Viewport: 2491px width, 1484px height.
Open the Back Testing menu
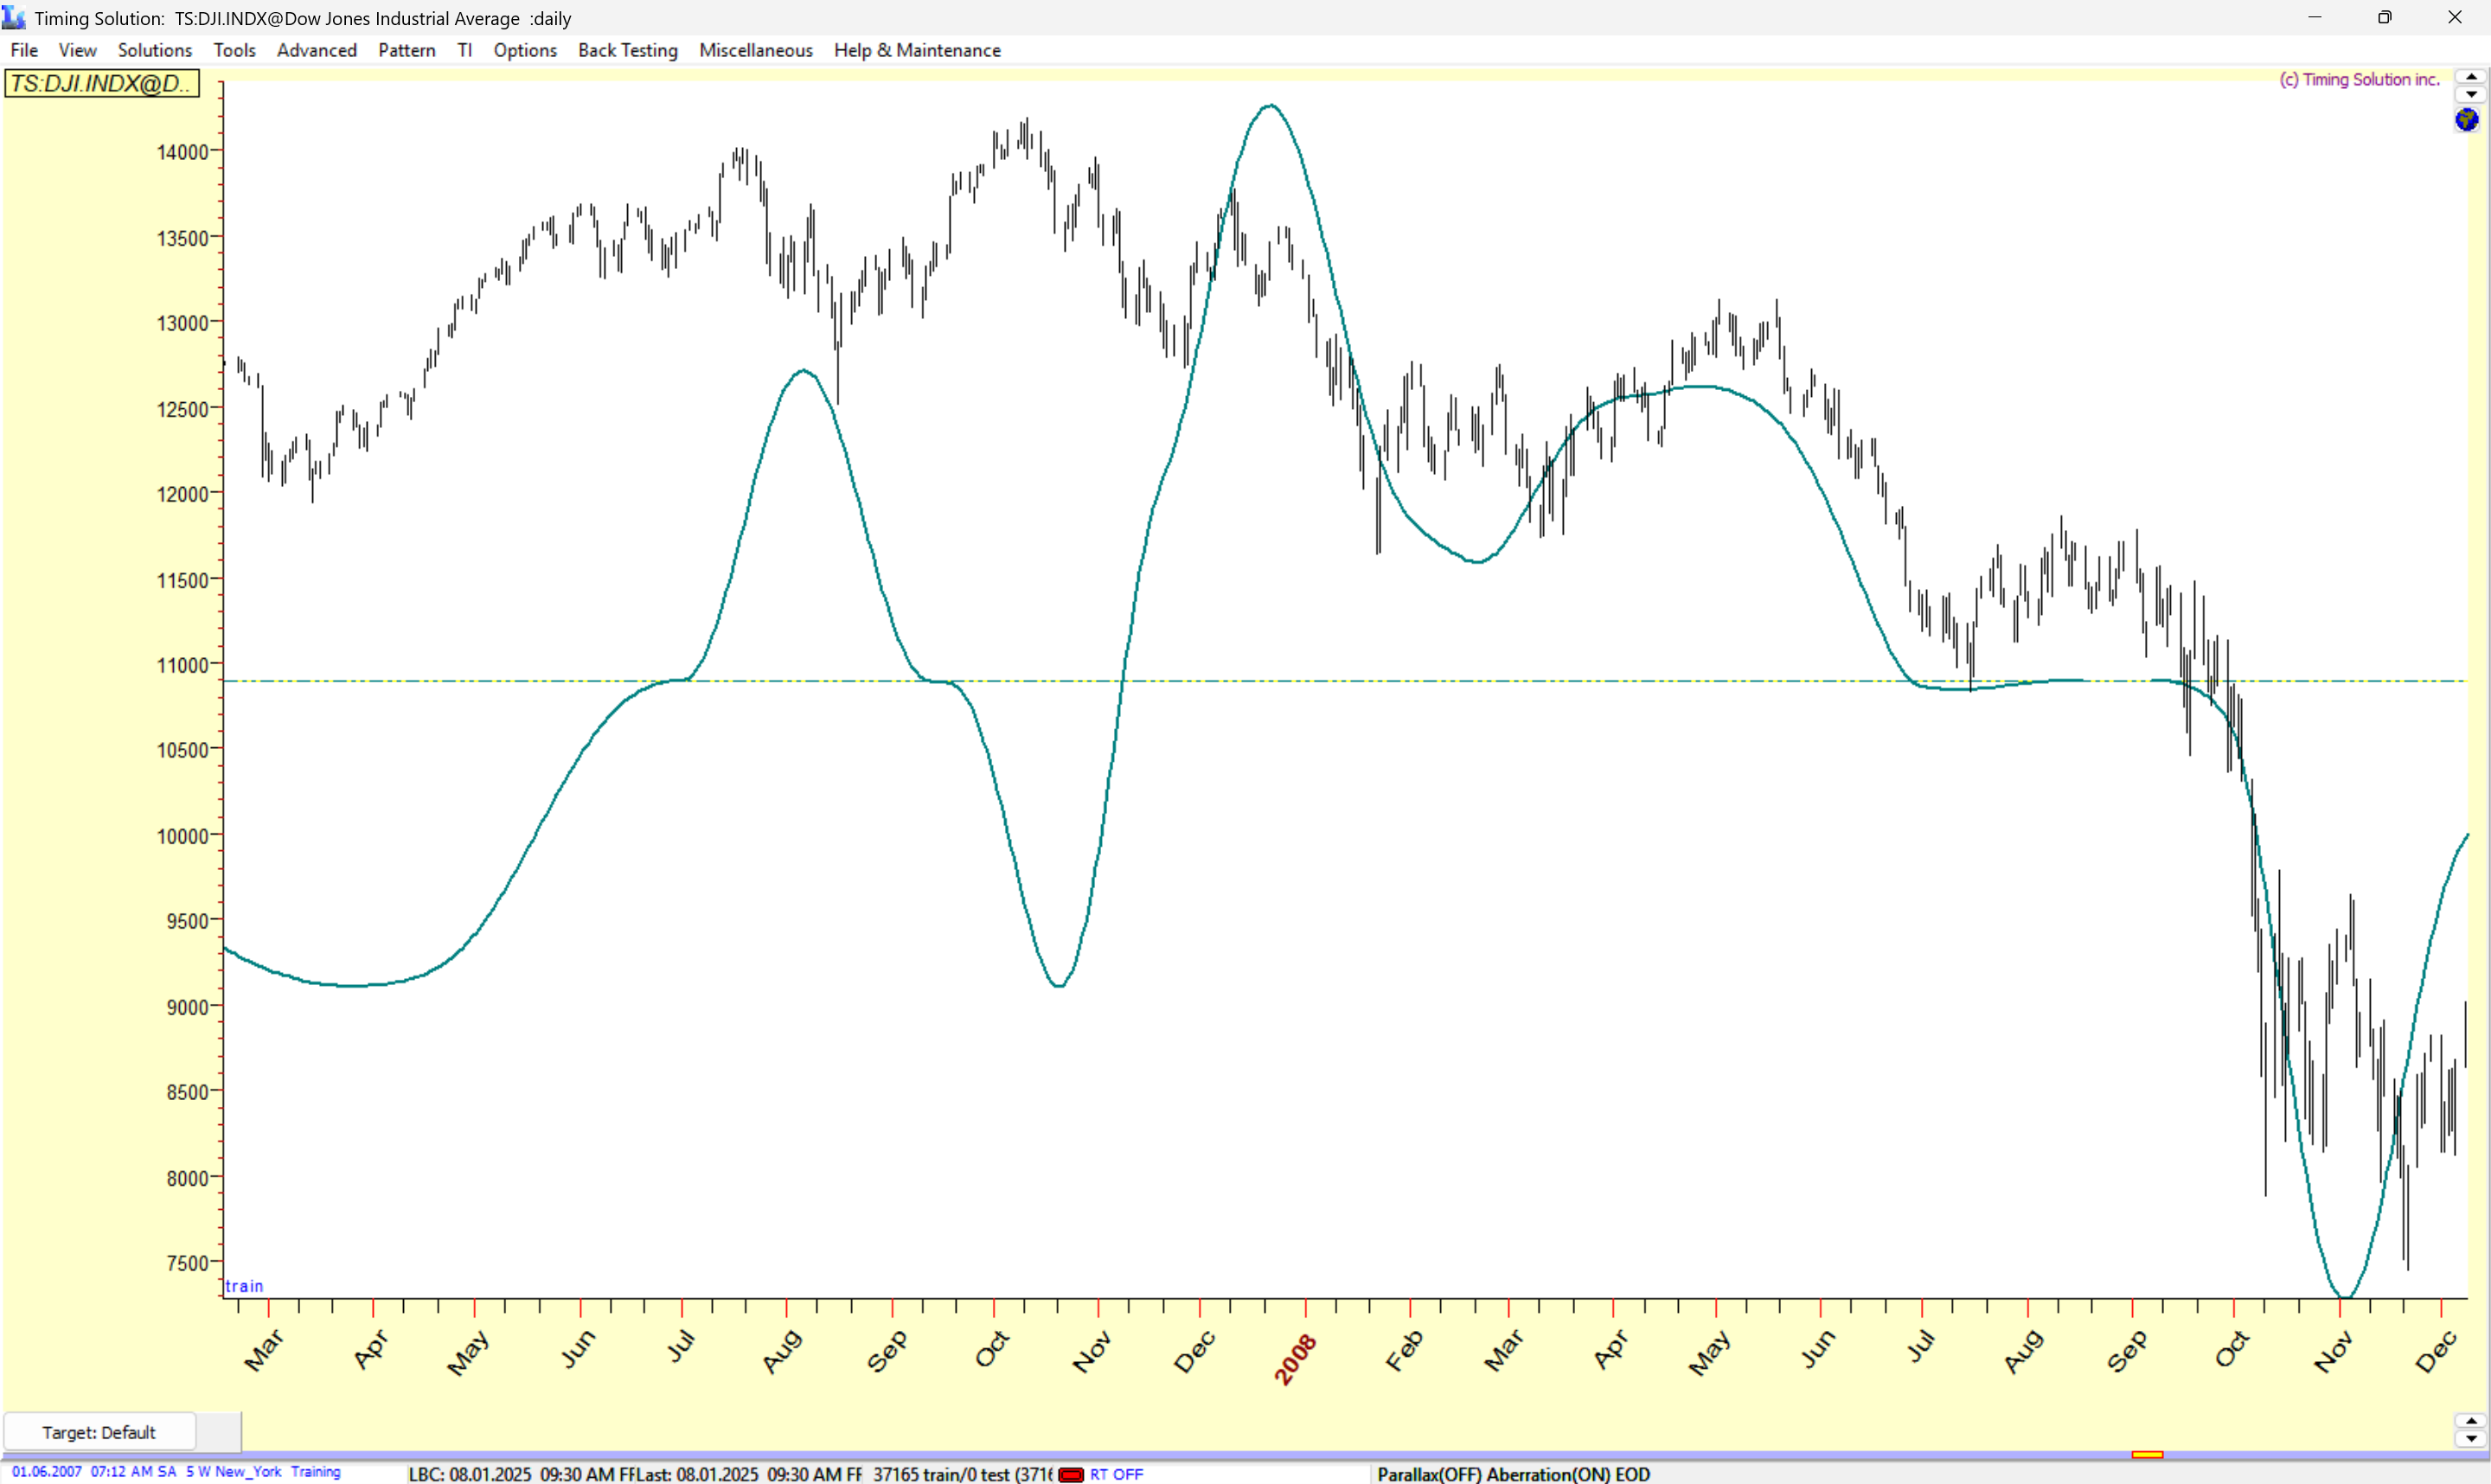(x=627, y=50)
